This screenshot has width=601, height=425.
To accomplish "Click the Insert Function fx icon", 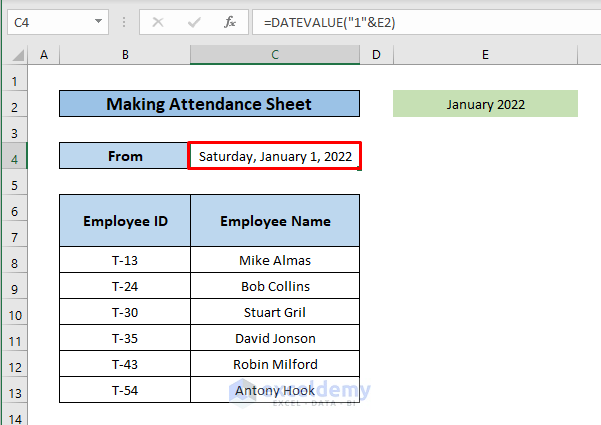I will pyautogui.click(x=229, y=21).
